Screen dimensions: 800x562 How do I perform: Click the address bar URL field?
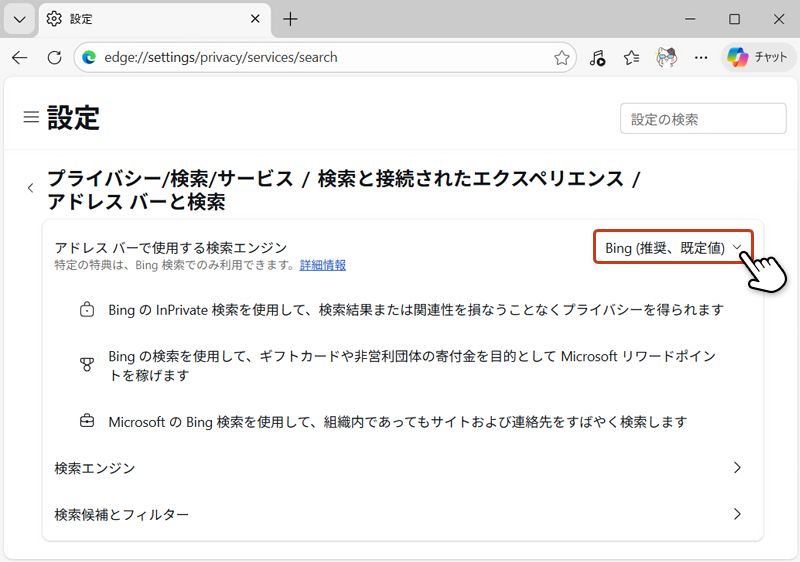pyautogui.click(x=324, y=58)
